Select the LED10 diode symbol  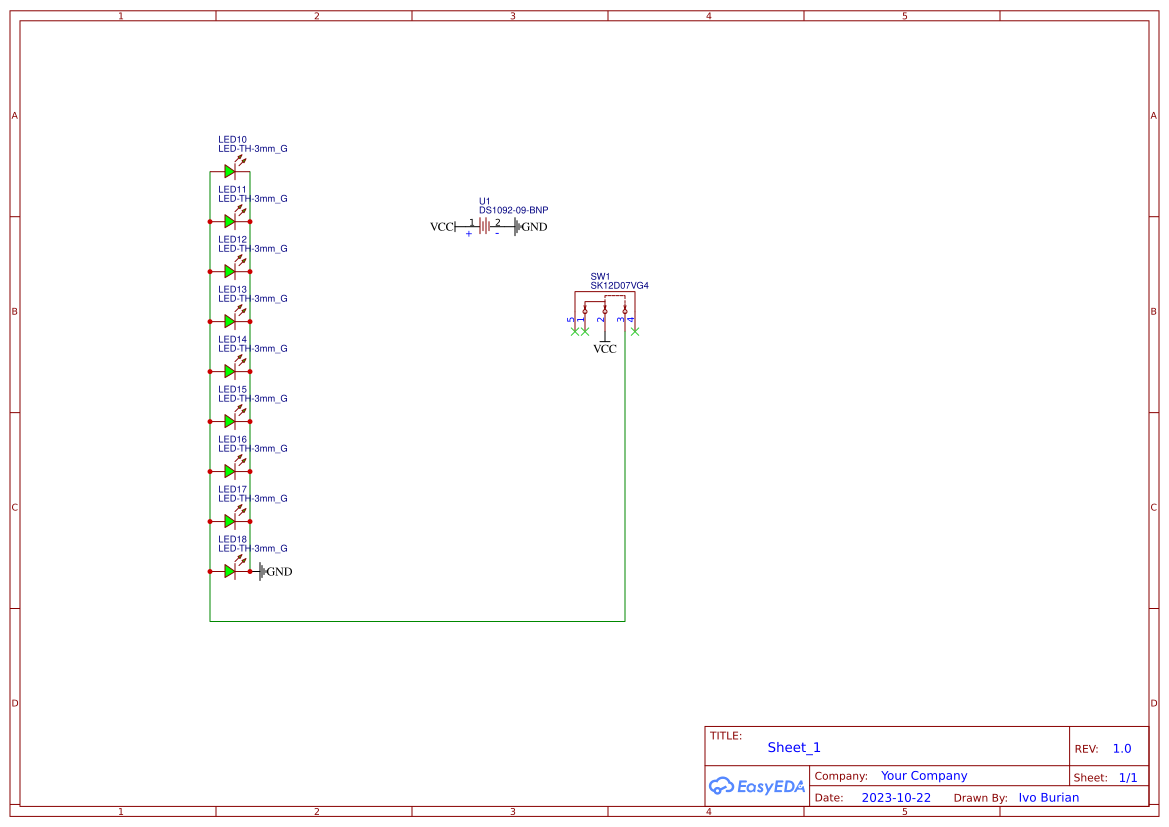click(229, 171)
